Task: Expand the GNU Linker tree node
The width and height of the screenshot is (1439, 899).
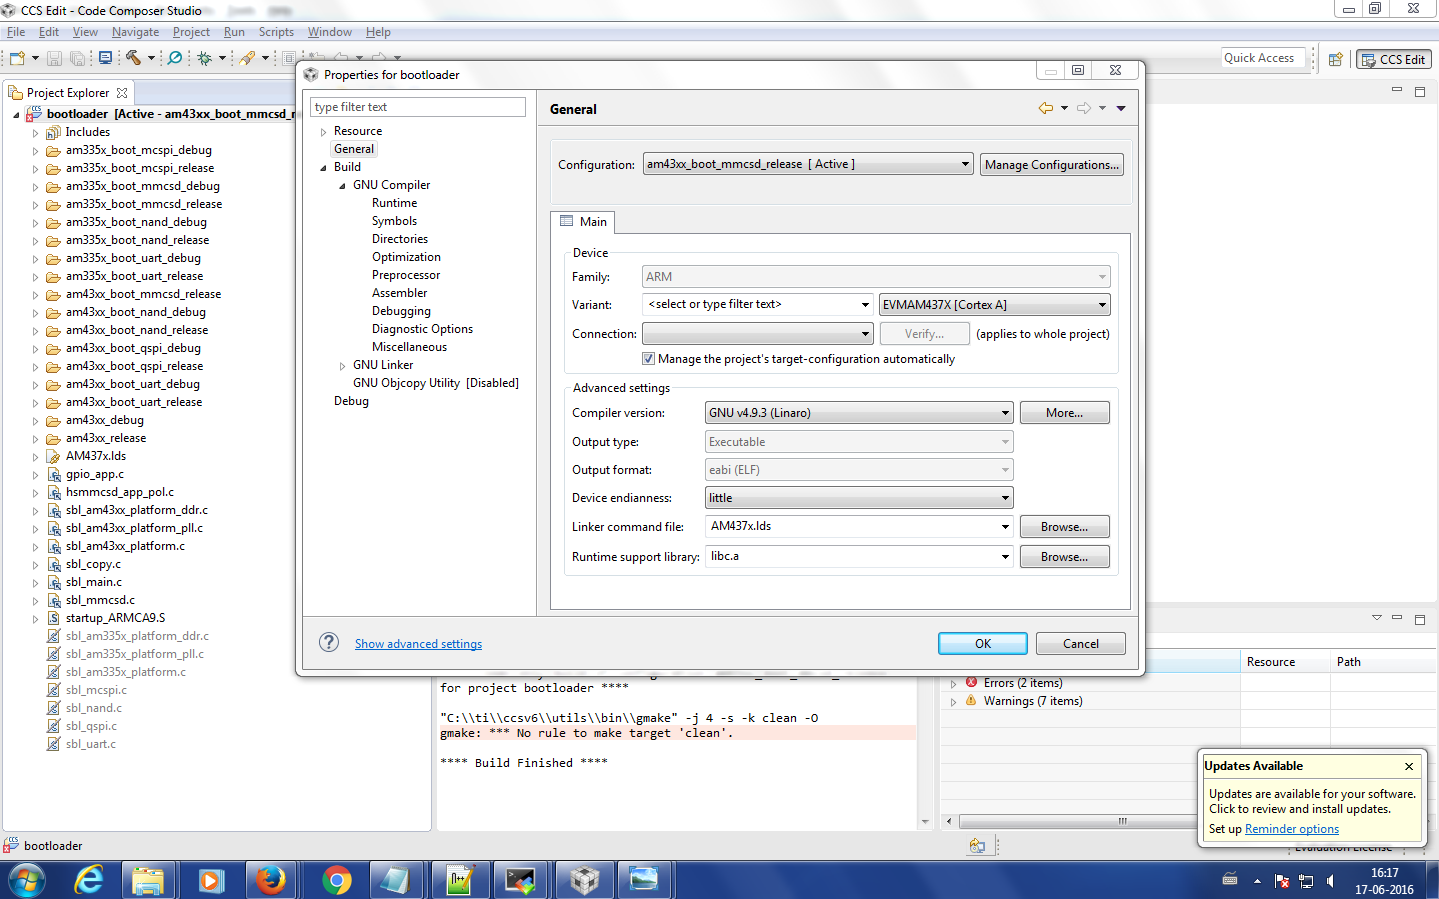Action: [342, 366]
